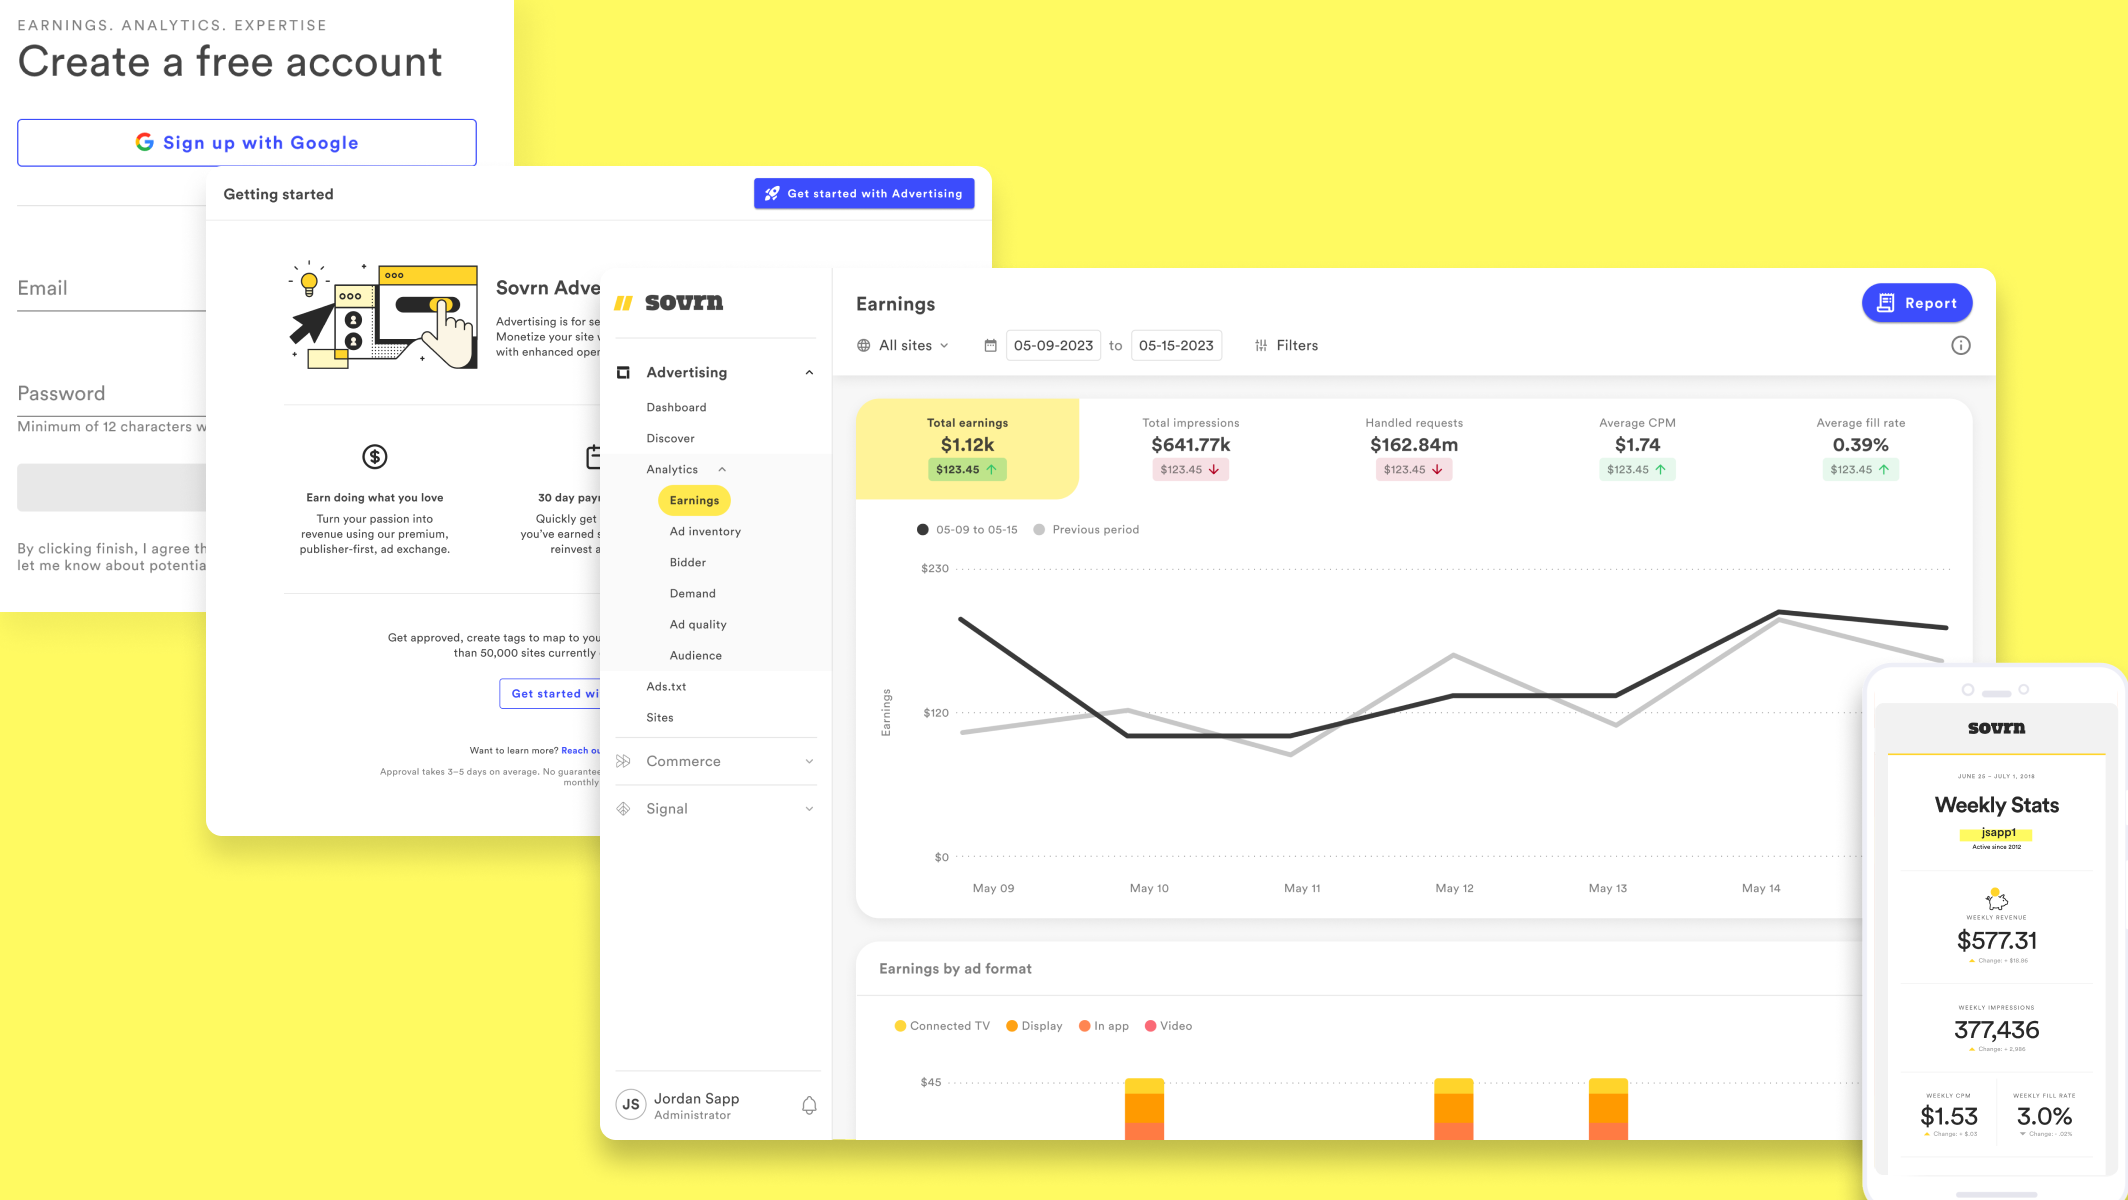Image resolution: width=2128 pixels, height=1200 pixels.
Task: Click the Sovrn logo in the sidebar
Action: (672, 302)
